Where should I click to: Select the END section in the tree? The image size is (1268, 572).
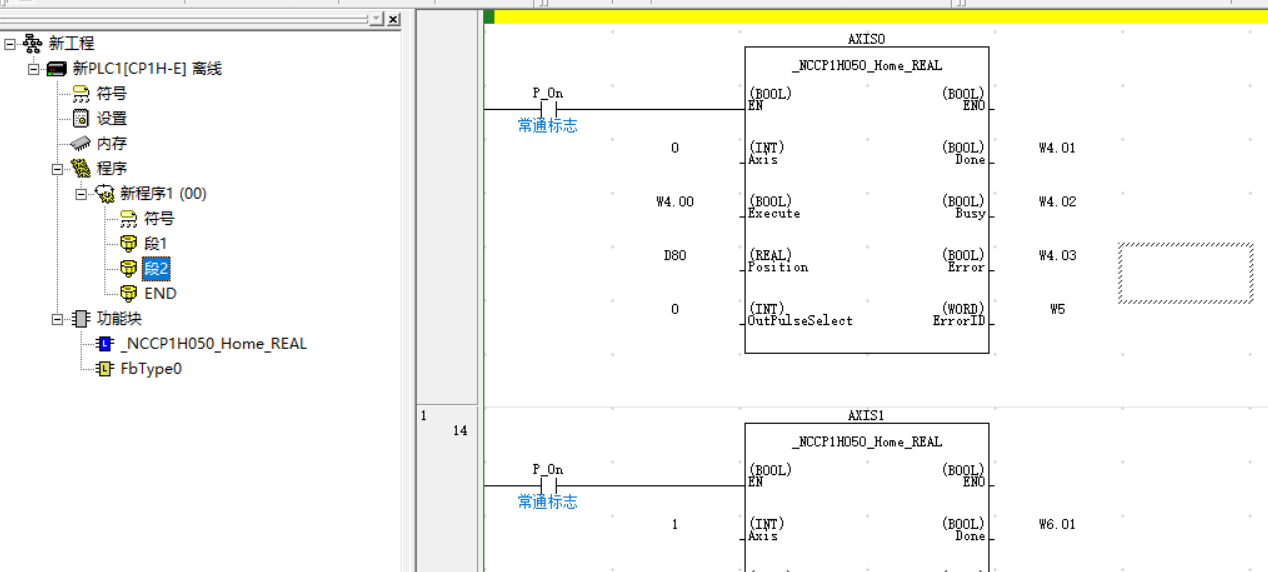[x=159, y=294]
